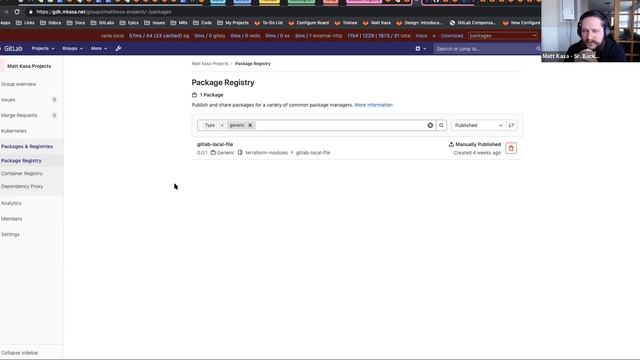Reload the page with the refresh icon

pos(17,12)
